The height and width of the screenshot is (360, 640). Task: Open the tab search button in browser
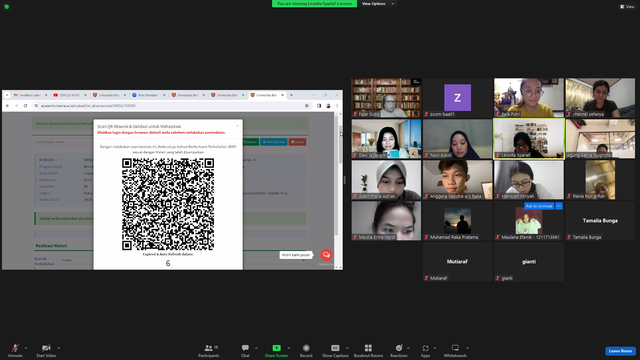[7, 95]
